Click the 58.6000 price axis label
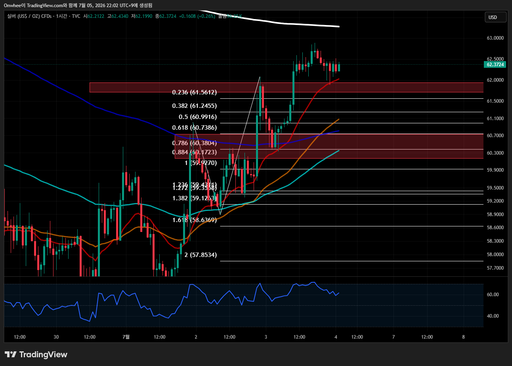 pyautogui.click(x=495, y=227)
